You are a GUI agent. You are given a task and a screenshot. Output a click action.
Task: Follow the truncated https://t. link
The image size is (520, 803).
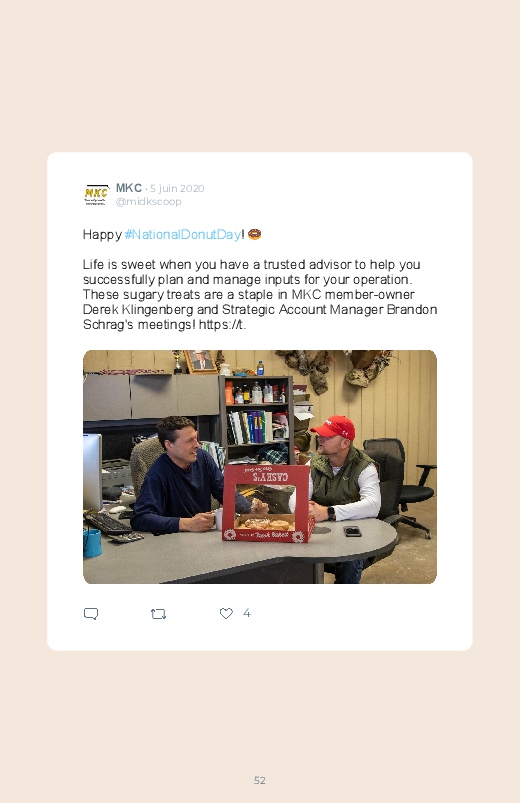222,325
